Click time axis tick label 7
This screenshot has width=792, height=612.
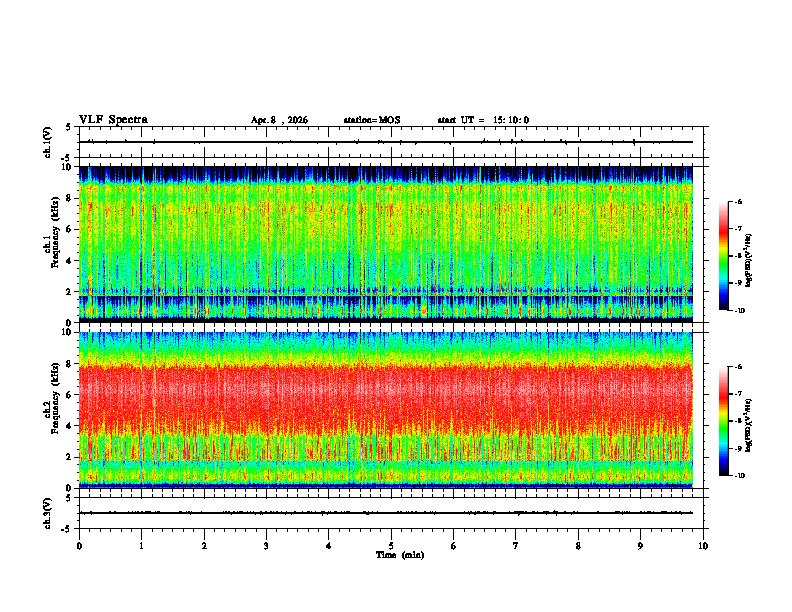pyautogui.click(x=516, y=546)
